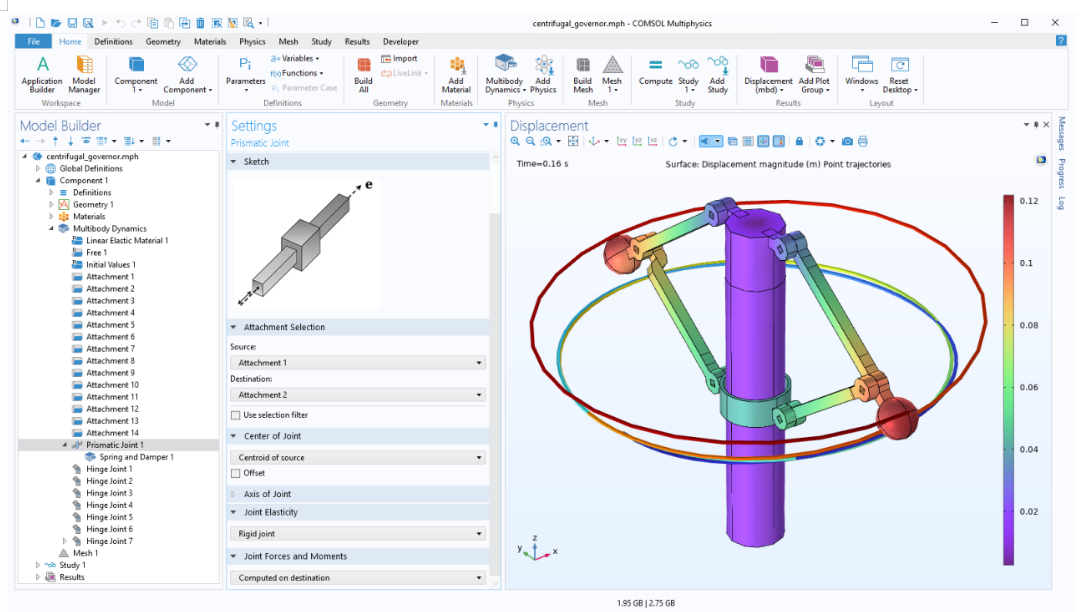Screen dimensions: 1081x612
Task: Click the Functions button
Action: pos(297,73)
